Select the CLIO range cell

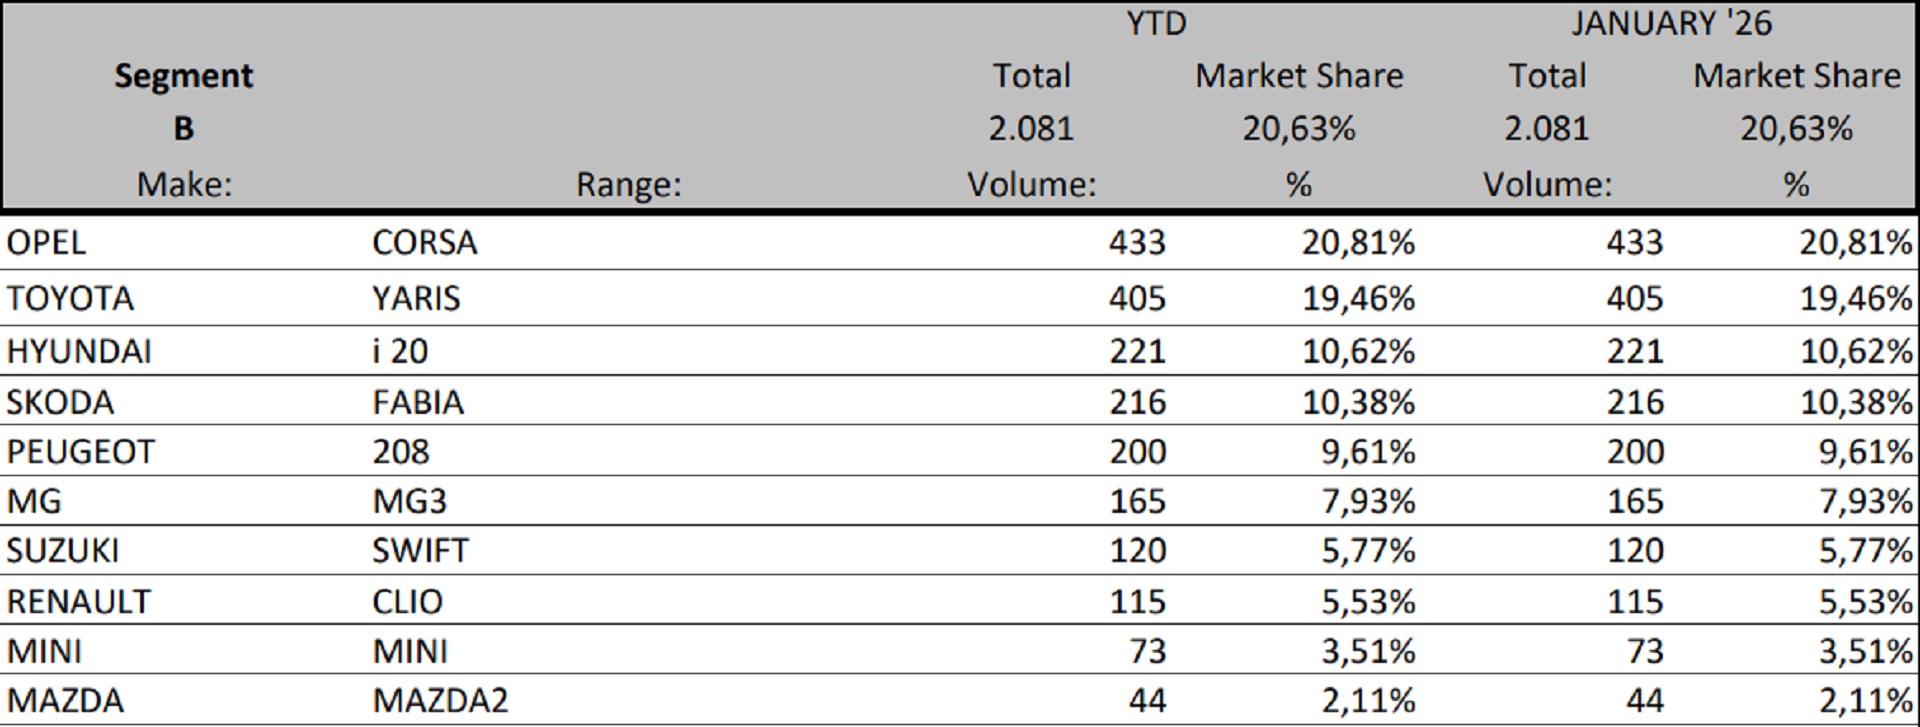click(x=407, y=602)
